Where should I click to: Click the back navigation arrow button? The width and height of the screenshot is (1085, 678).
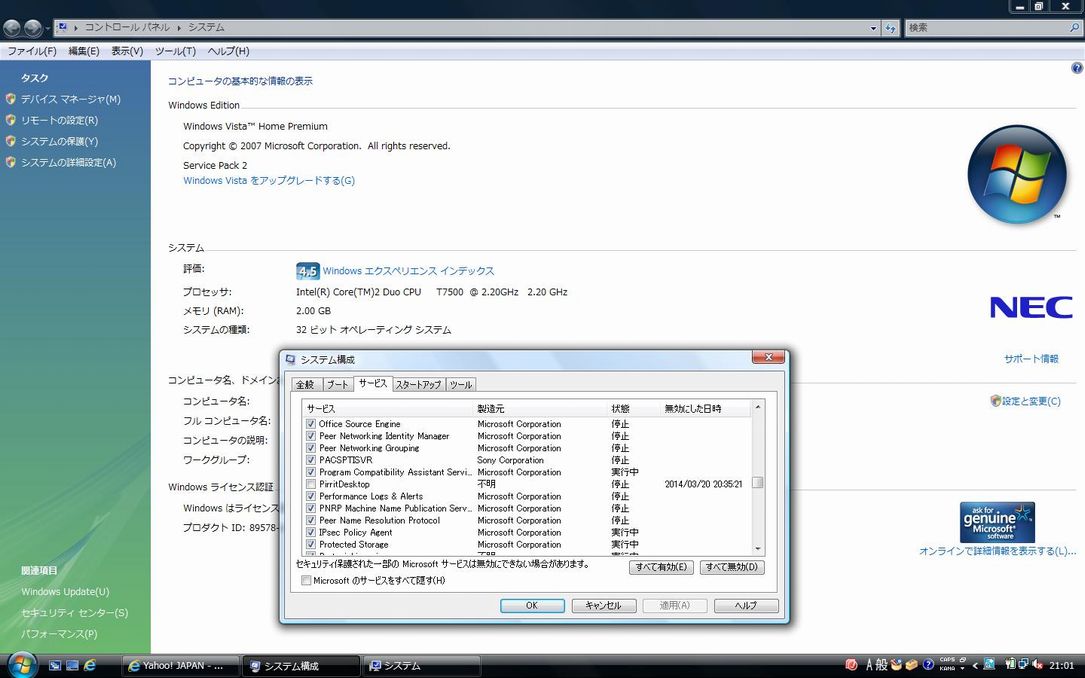coord(12,28)
